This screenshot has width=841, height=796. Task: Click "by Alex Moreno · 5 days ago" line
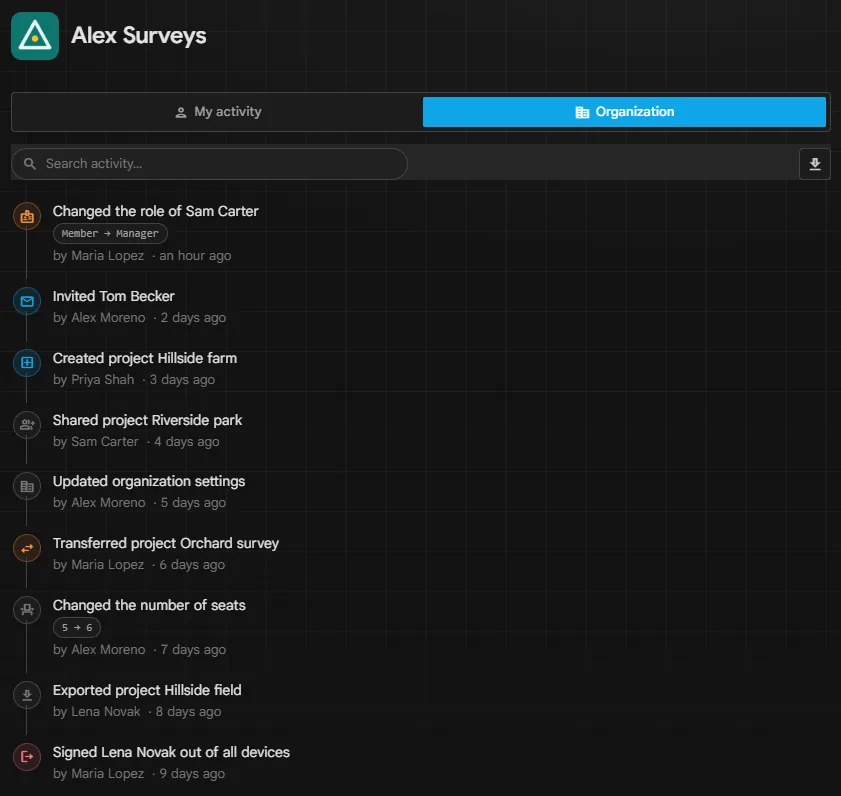coord(139,503)
